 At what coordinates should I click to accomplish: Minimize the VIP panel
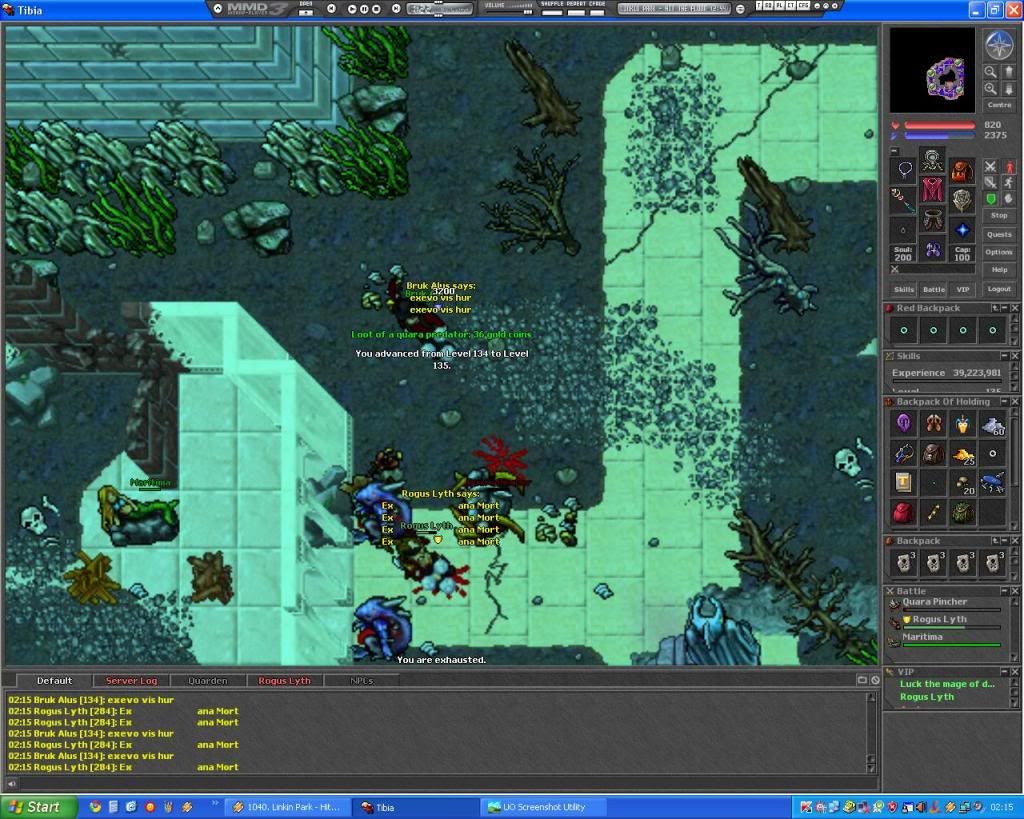(x=1004, y=671)
